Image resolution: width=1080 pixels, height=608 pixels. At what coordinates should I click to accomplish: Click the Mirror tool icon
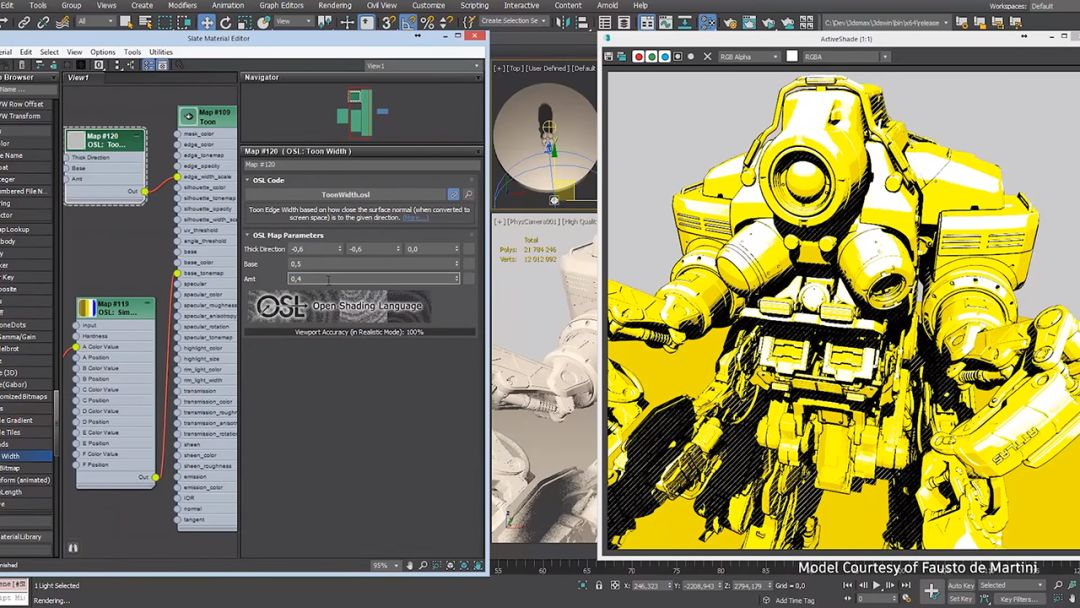[563, 23]
